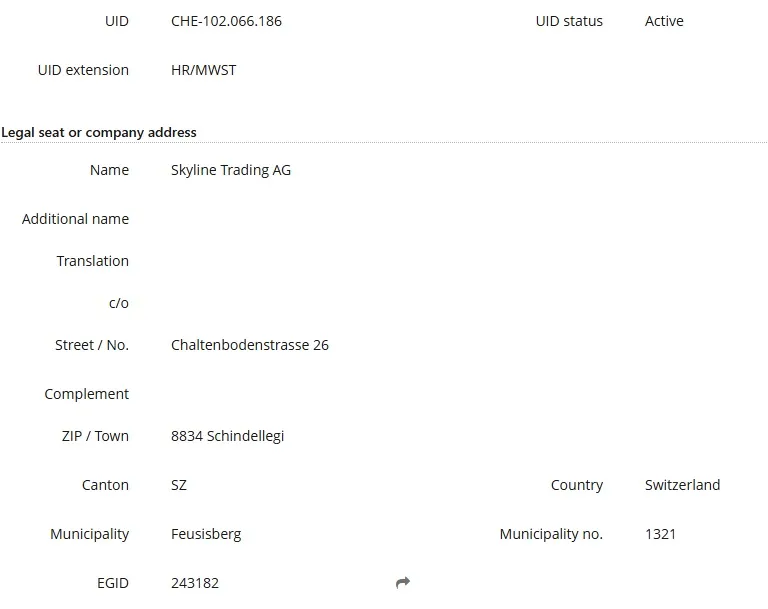768x609 pixels.
Task: Click the Translation label
Action: tap(92, 261)
